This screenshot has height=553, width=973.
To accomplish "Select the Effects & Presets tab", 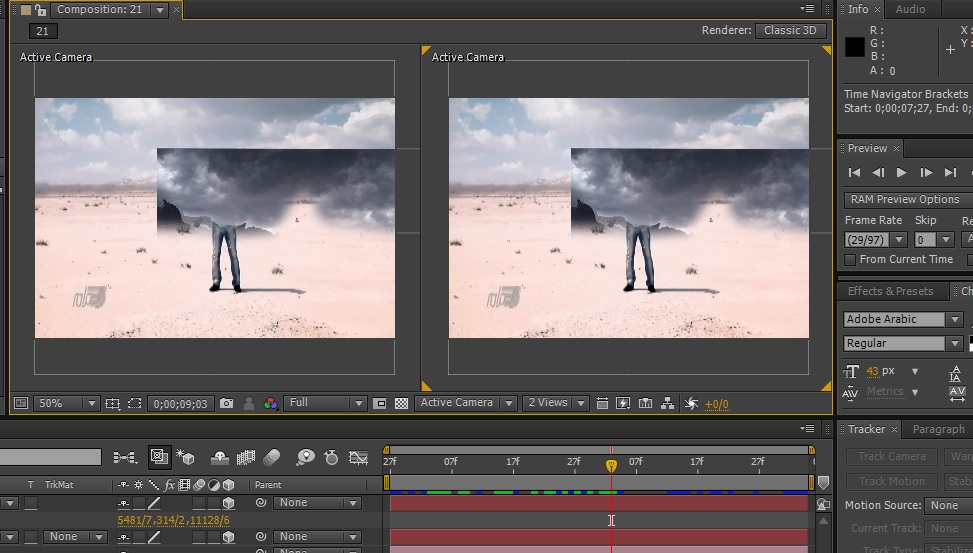I will 890,291.
